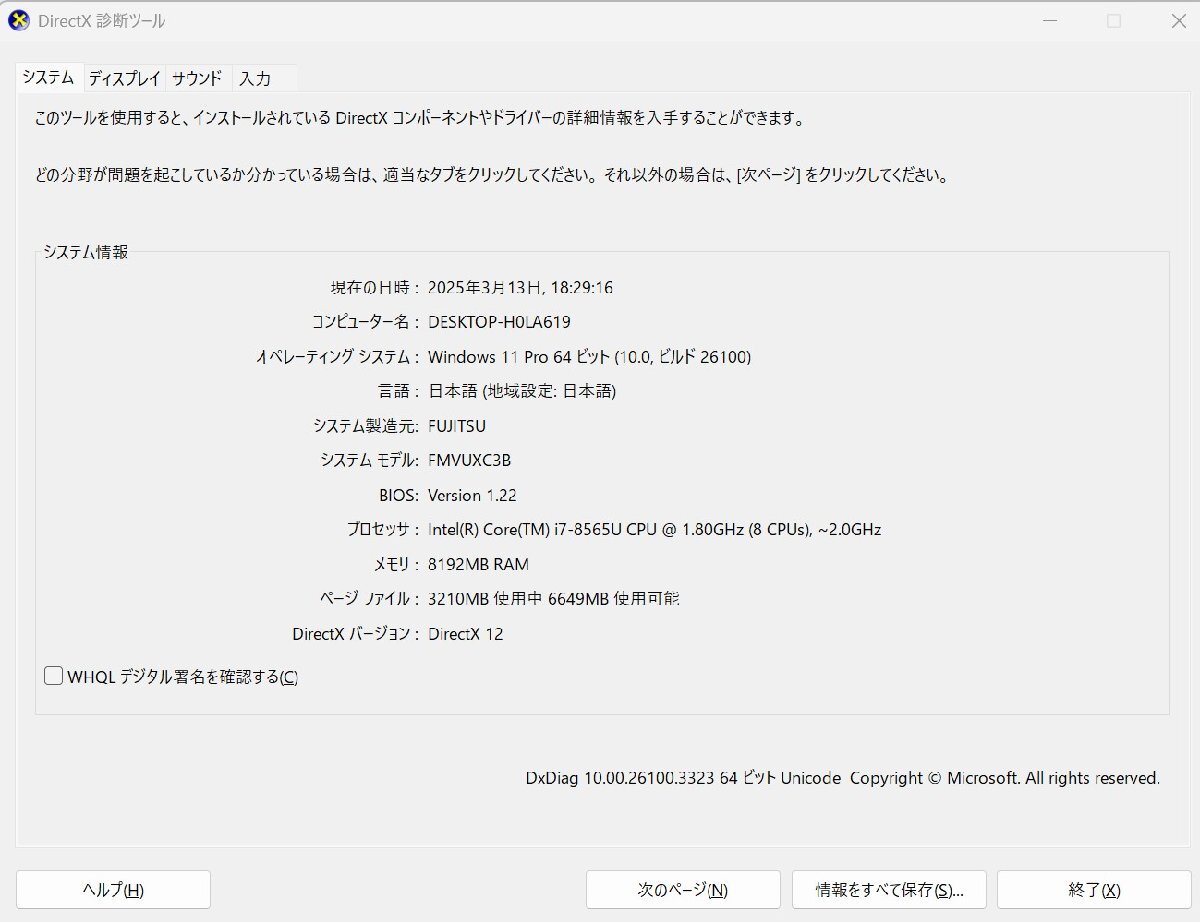Click the プロセッサ Intel Core i7 entry
The height and width of the screenshot is (922, 1200).
click(655, 530)
